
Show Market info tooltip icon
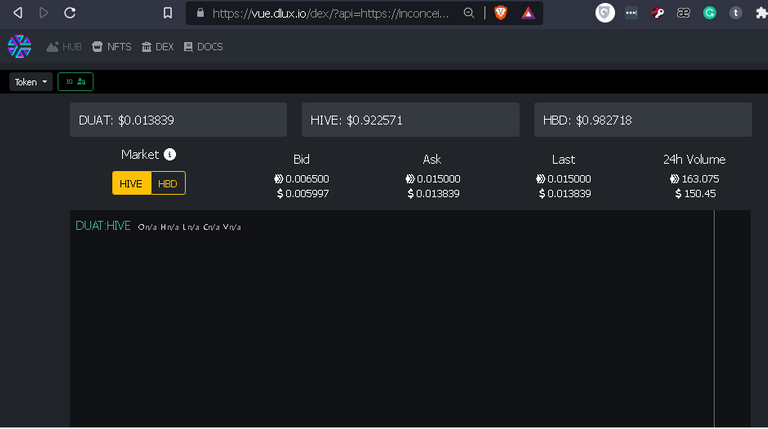tap(169, 155)
